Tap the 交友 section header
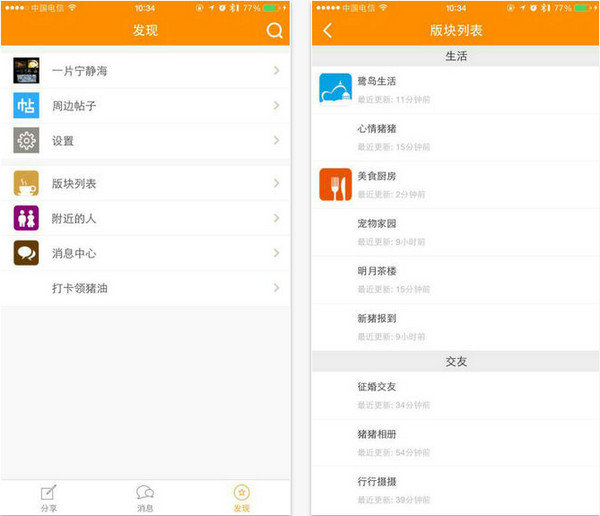 click(455, 361)
